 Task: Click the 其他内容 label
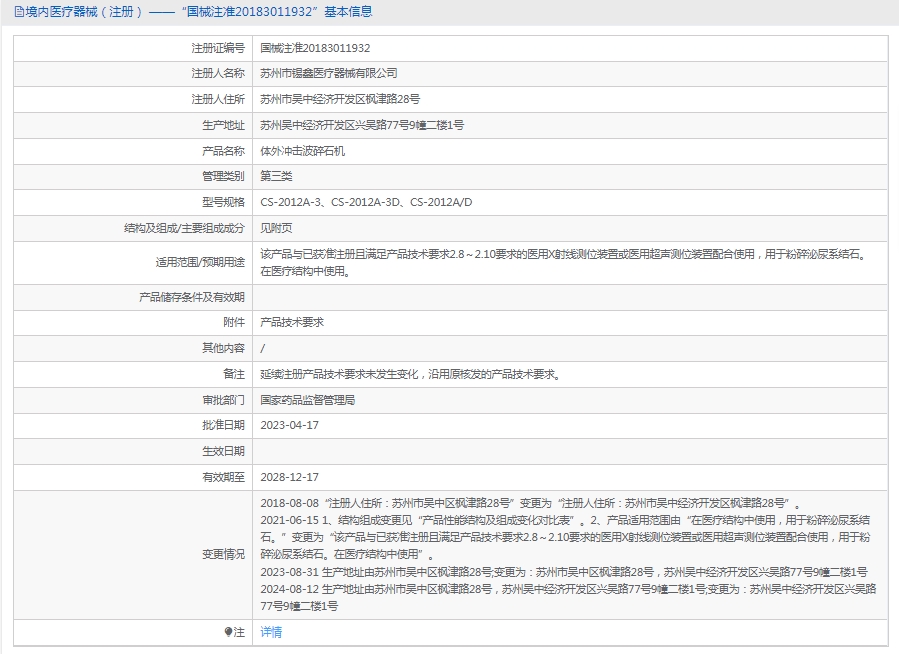tap(223, 348)
